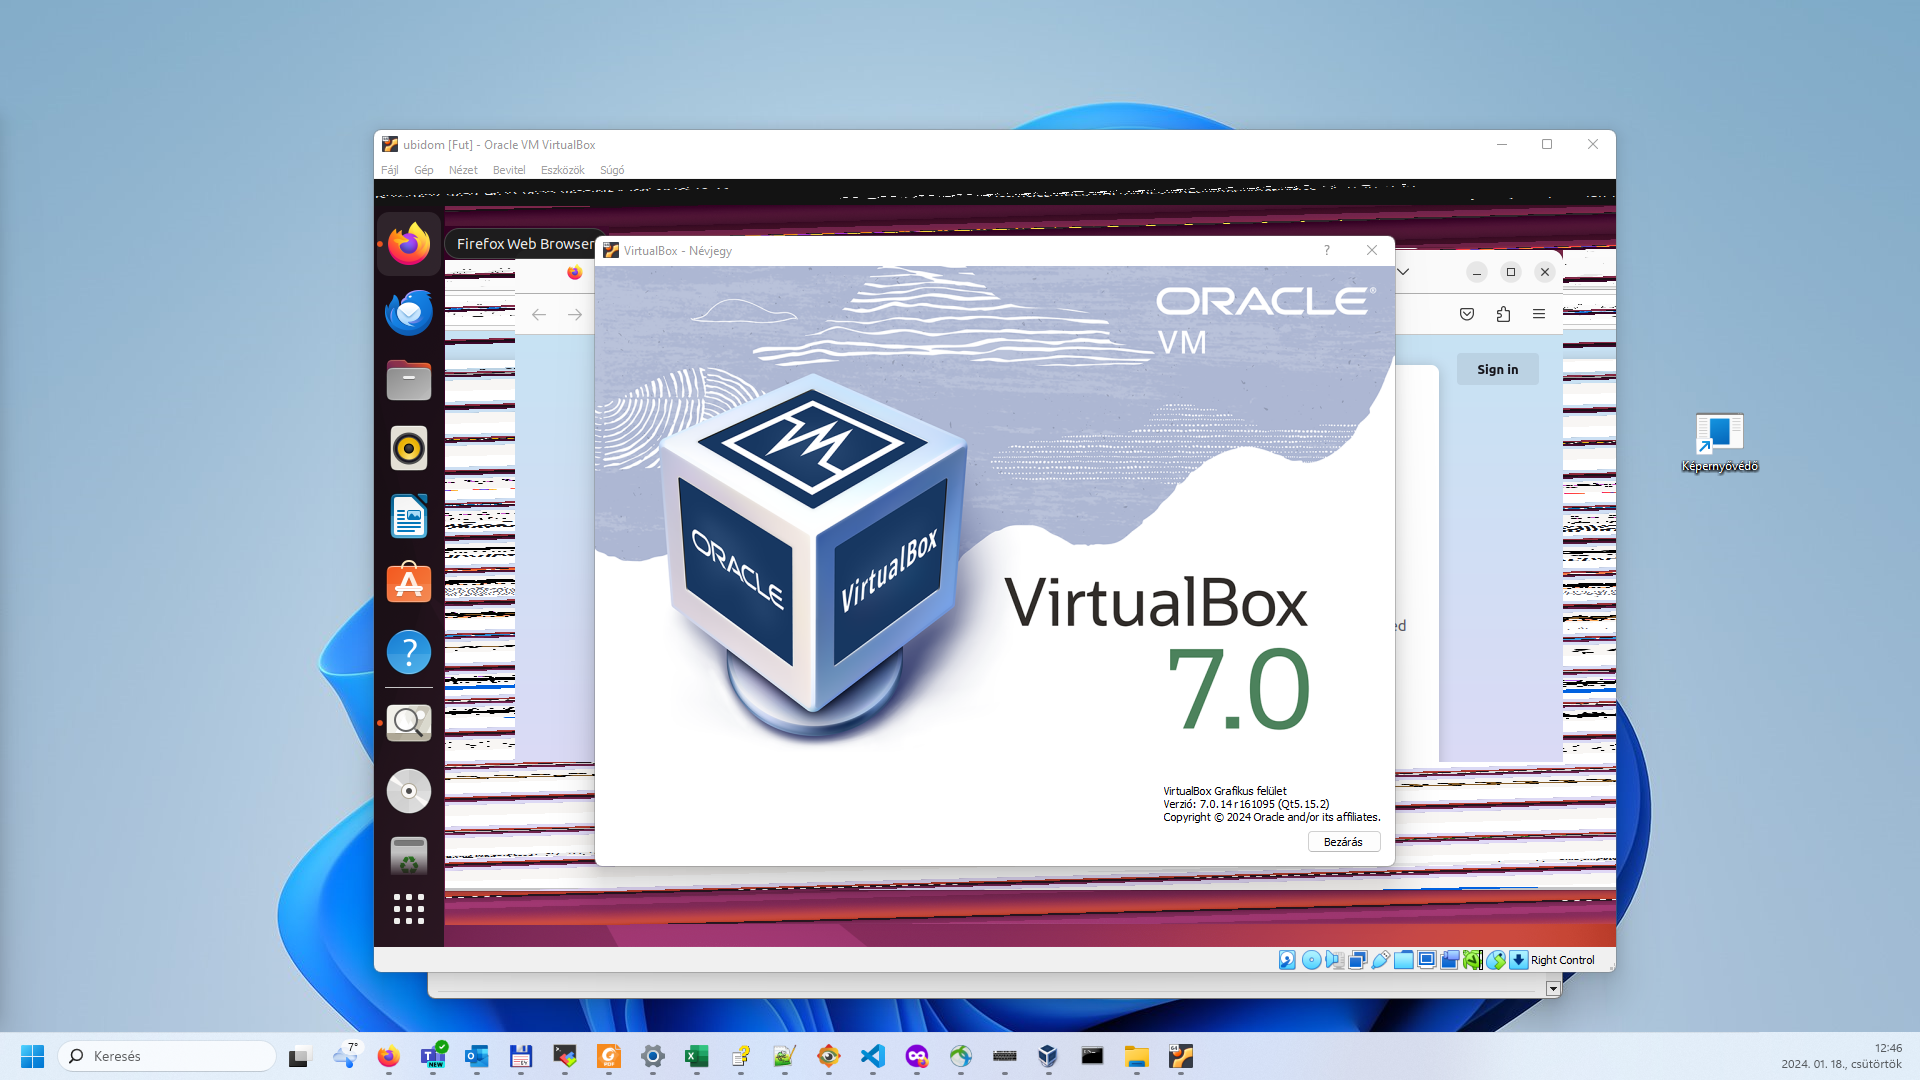The image size is (1920, 1080).
Task: Click the optical disc icon in the dock
Action: 409,791
